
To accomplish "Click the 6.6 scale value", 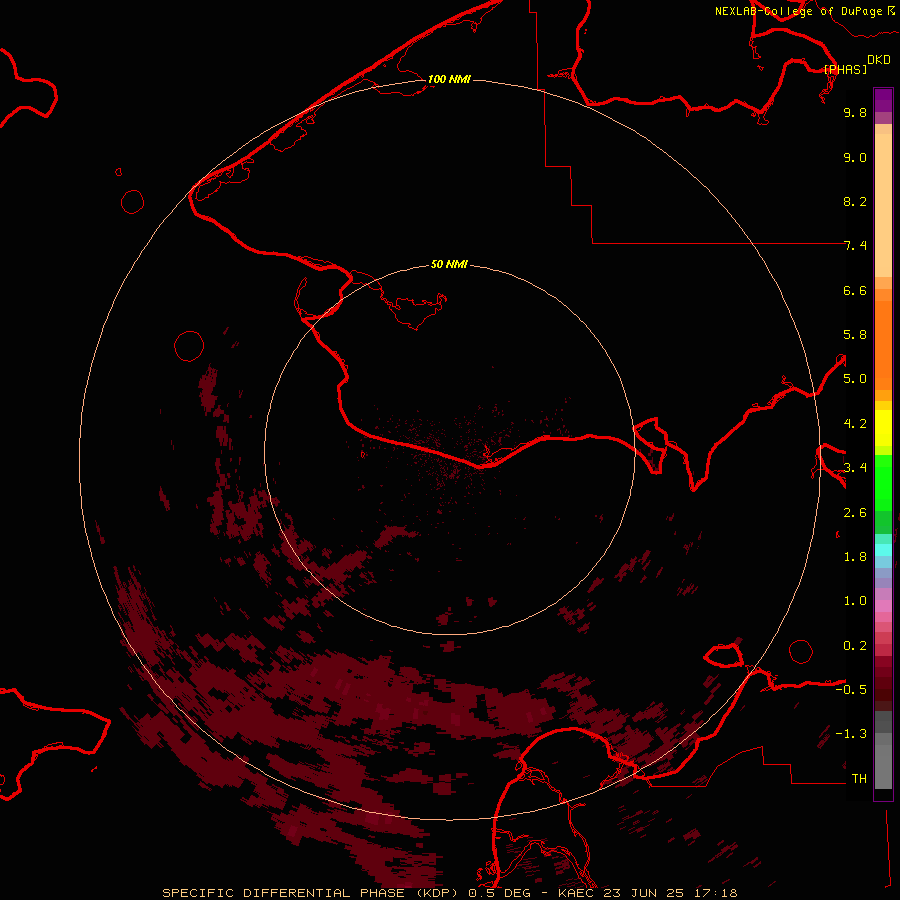I will (855, 290).
